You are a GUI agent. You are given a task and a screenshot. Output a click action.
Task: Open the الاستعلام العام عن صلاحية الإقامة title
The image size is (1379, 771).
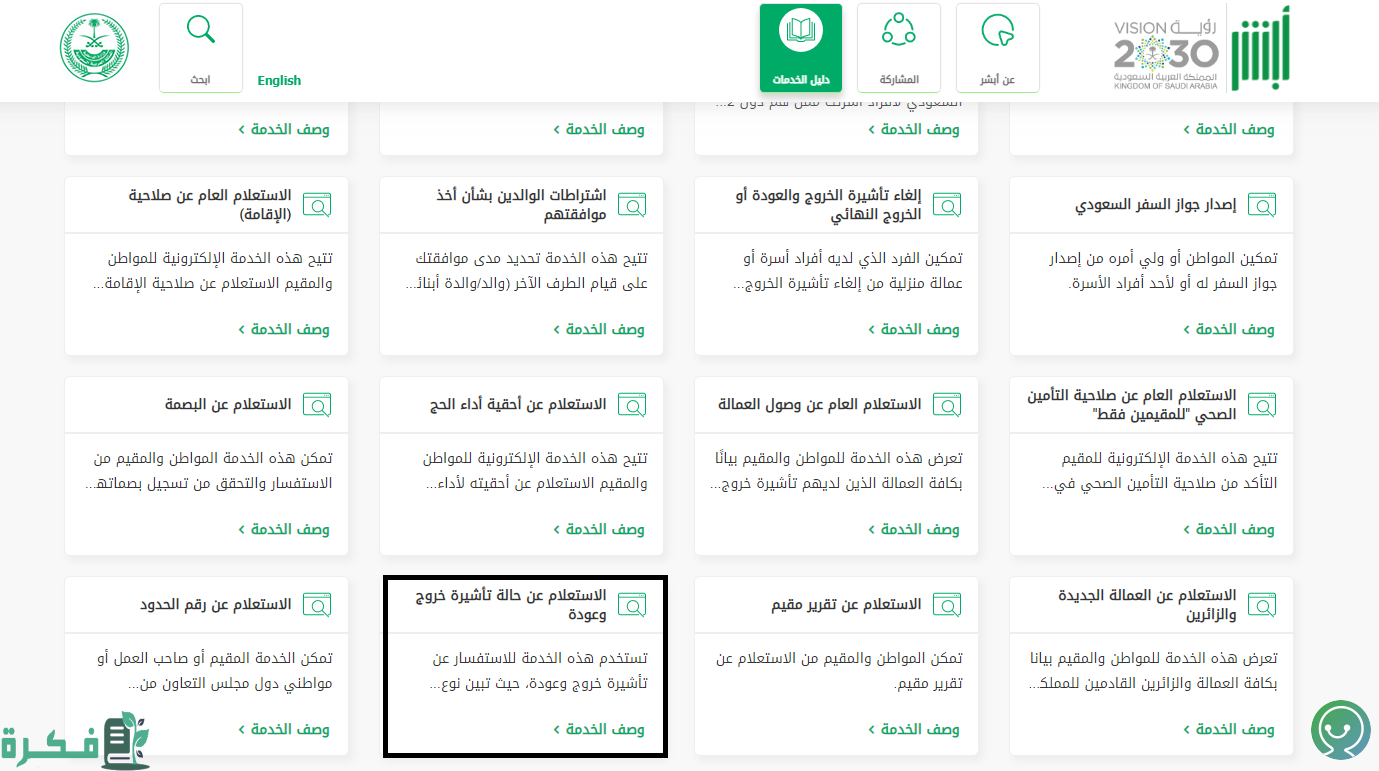pos(210,205)
